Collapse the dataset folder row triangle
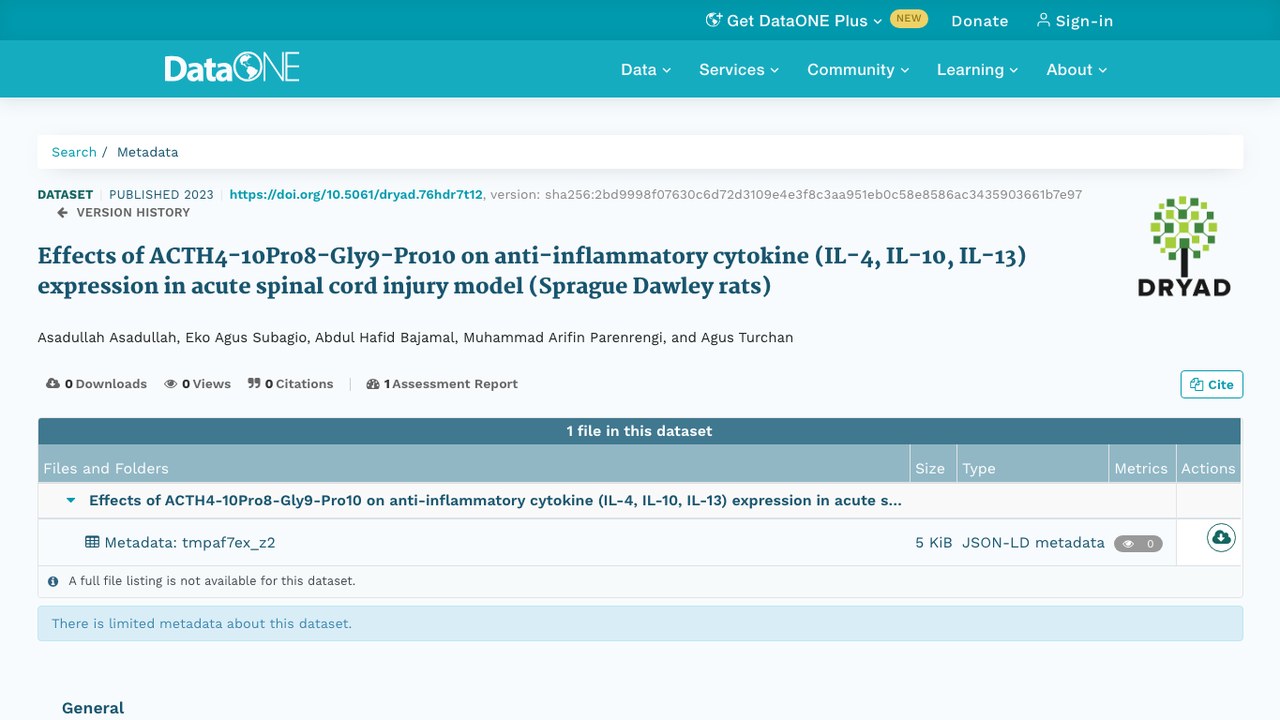Image resolution: width=1280 pixels, height=720 pixels. [71, 500]
